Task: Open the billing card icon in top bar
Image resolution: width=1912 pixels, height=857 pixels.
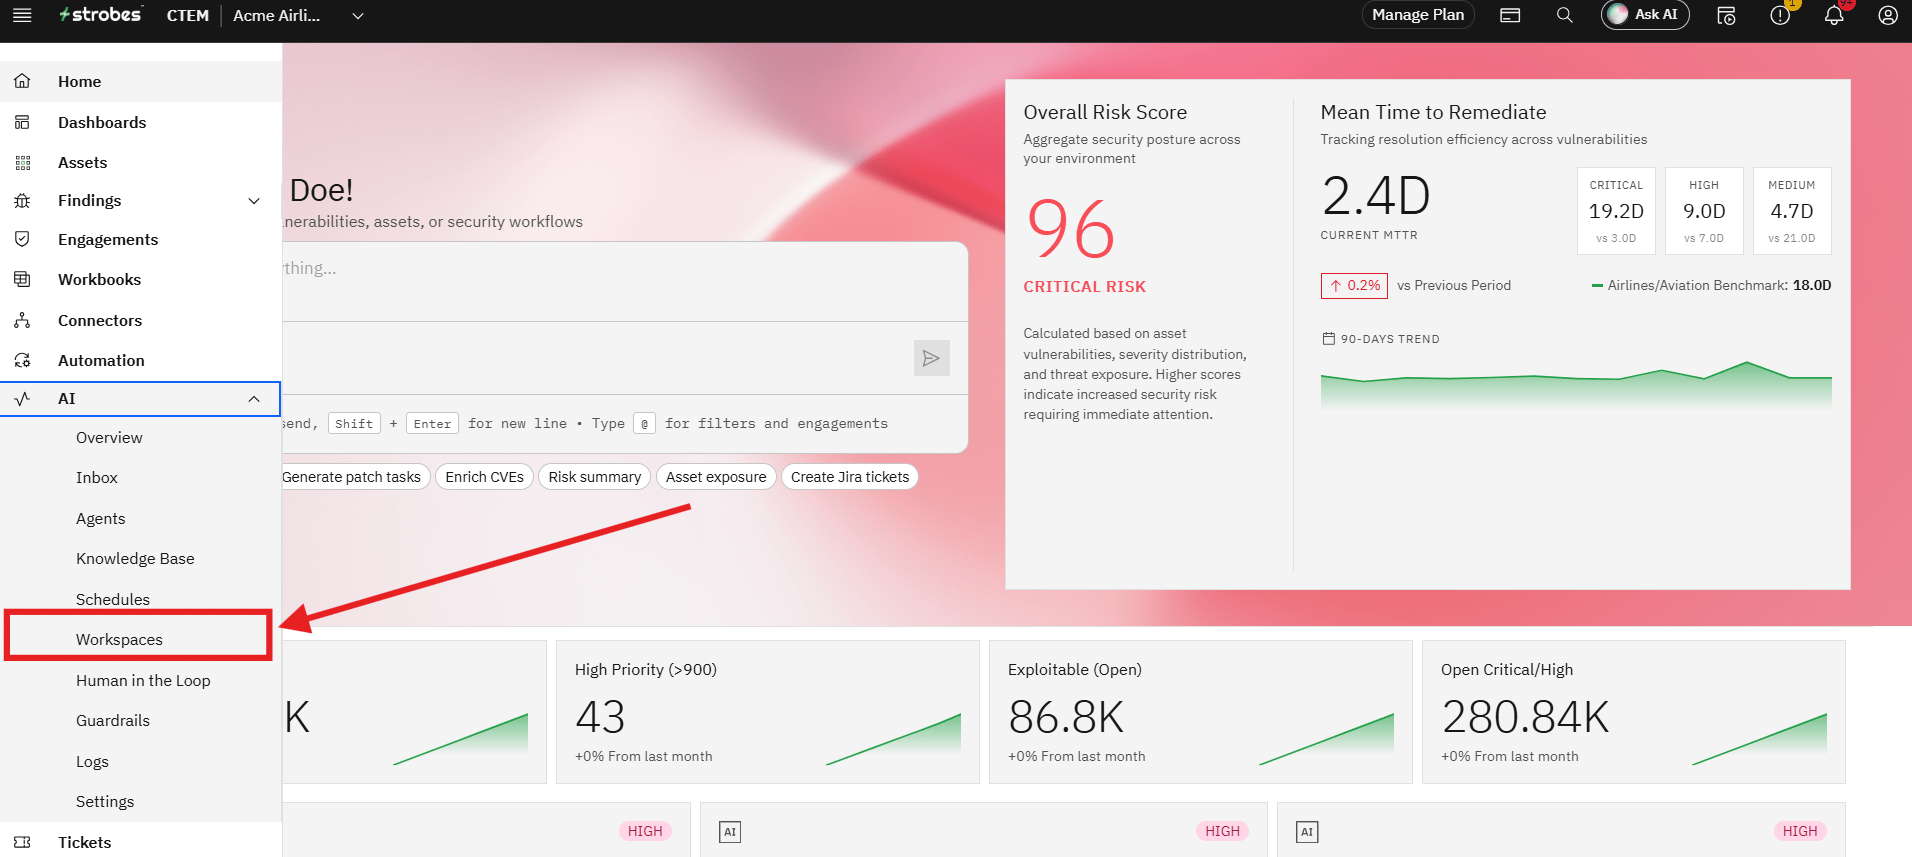Action: click(x=1510, y=15)
